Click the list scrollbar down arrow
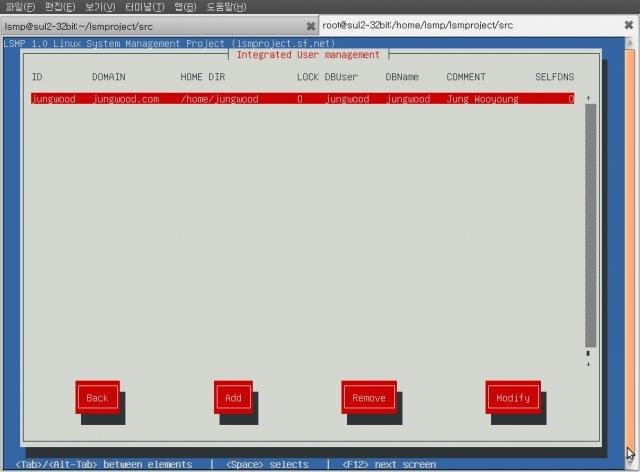This screenshot has height=472, width=640. click(x=588, y=363)
